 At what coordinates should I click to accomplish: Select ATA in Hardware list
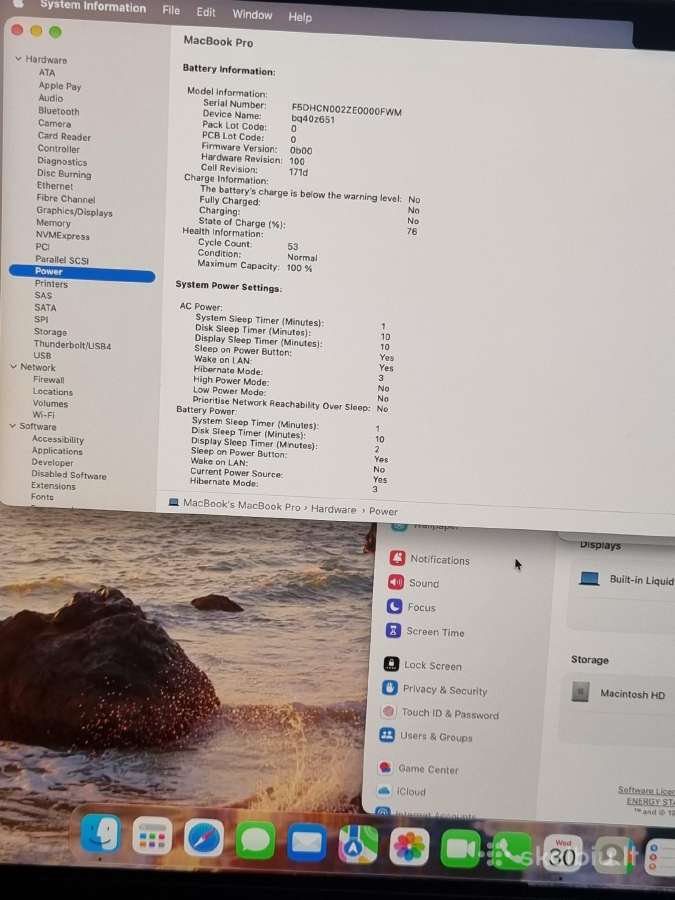[47, 72]
